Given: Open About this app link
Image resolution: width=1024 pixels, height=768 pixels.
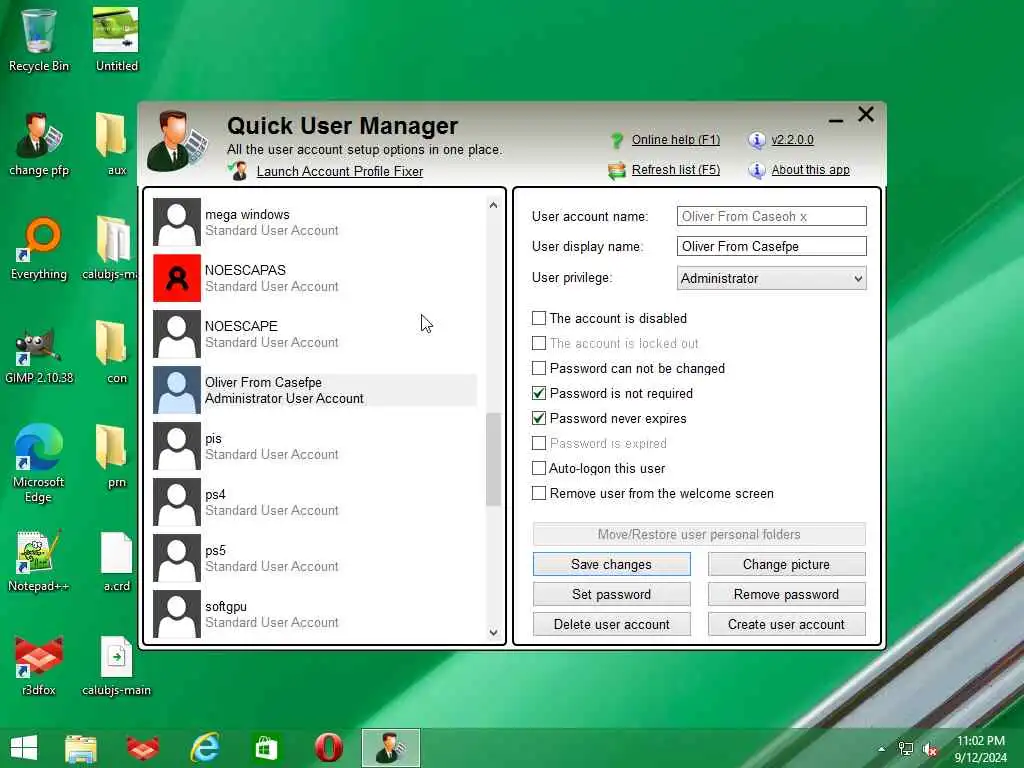Looking at the screenshot, I should 810,170.
